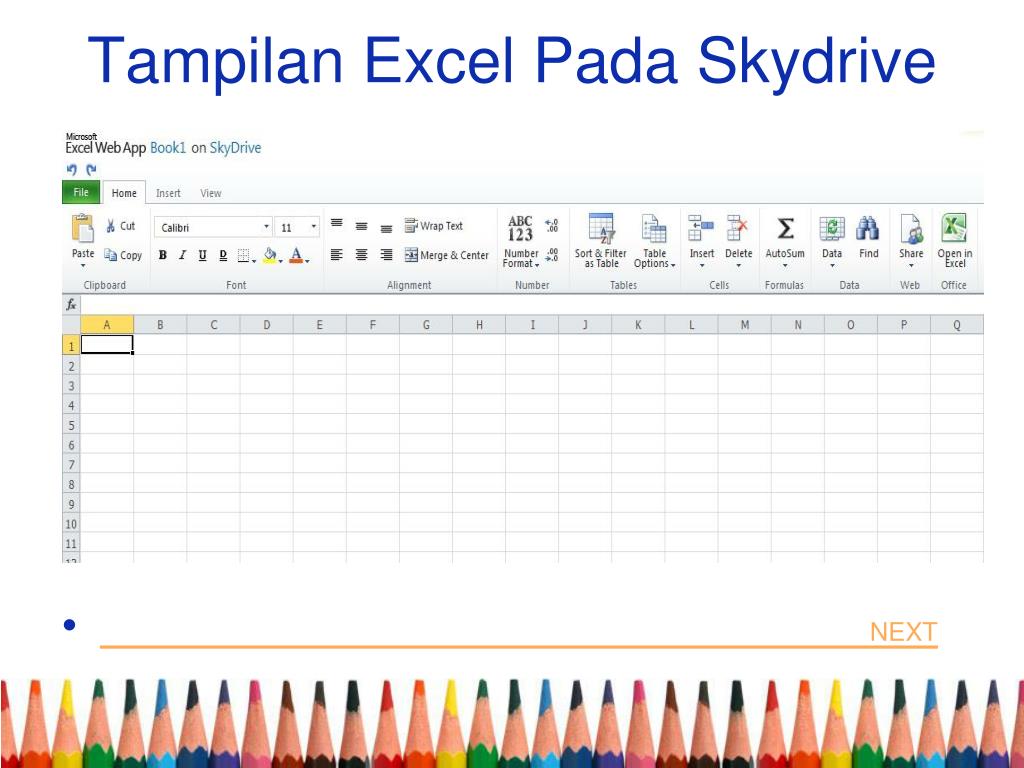Switch to the Insert tab
1024x768 pixels.
pyautogui.click(x=168, y=193)
